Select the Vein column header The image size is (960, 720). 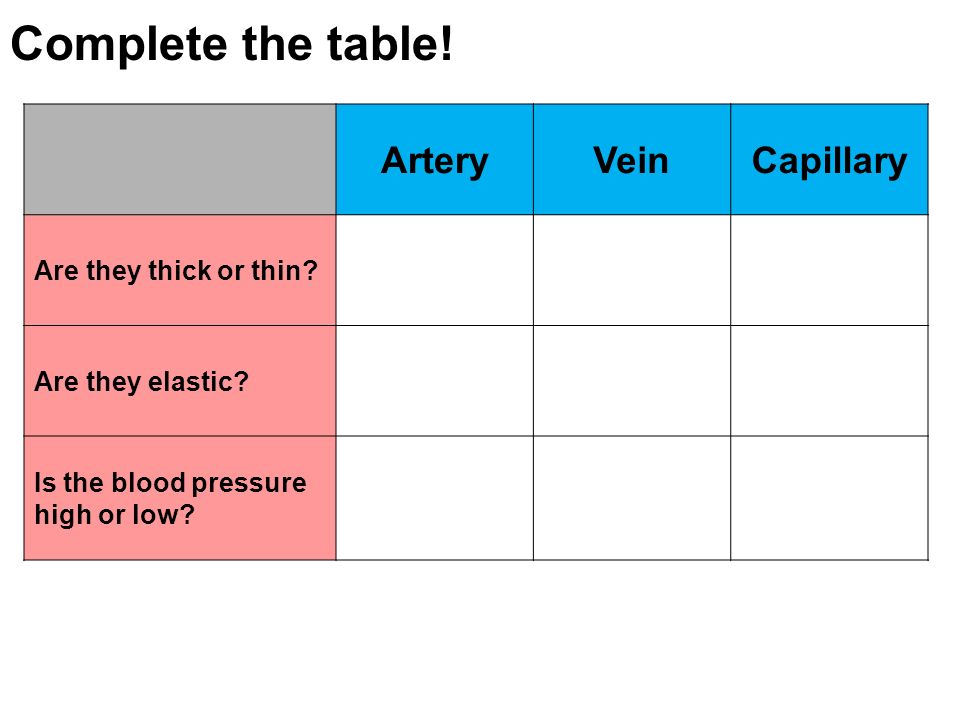click(632, 160)
